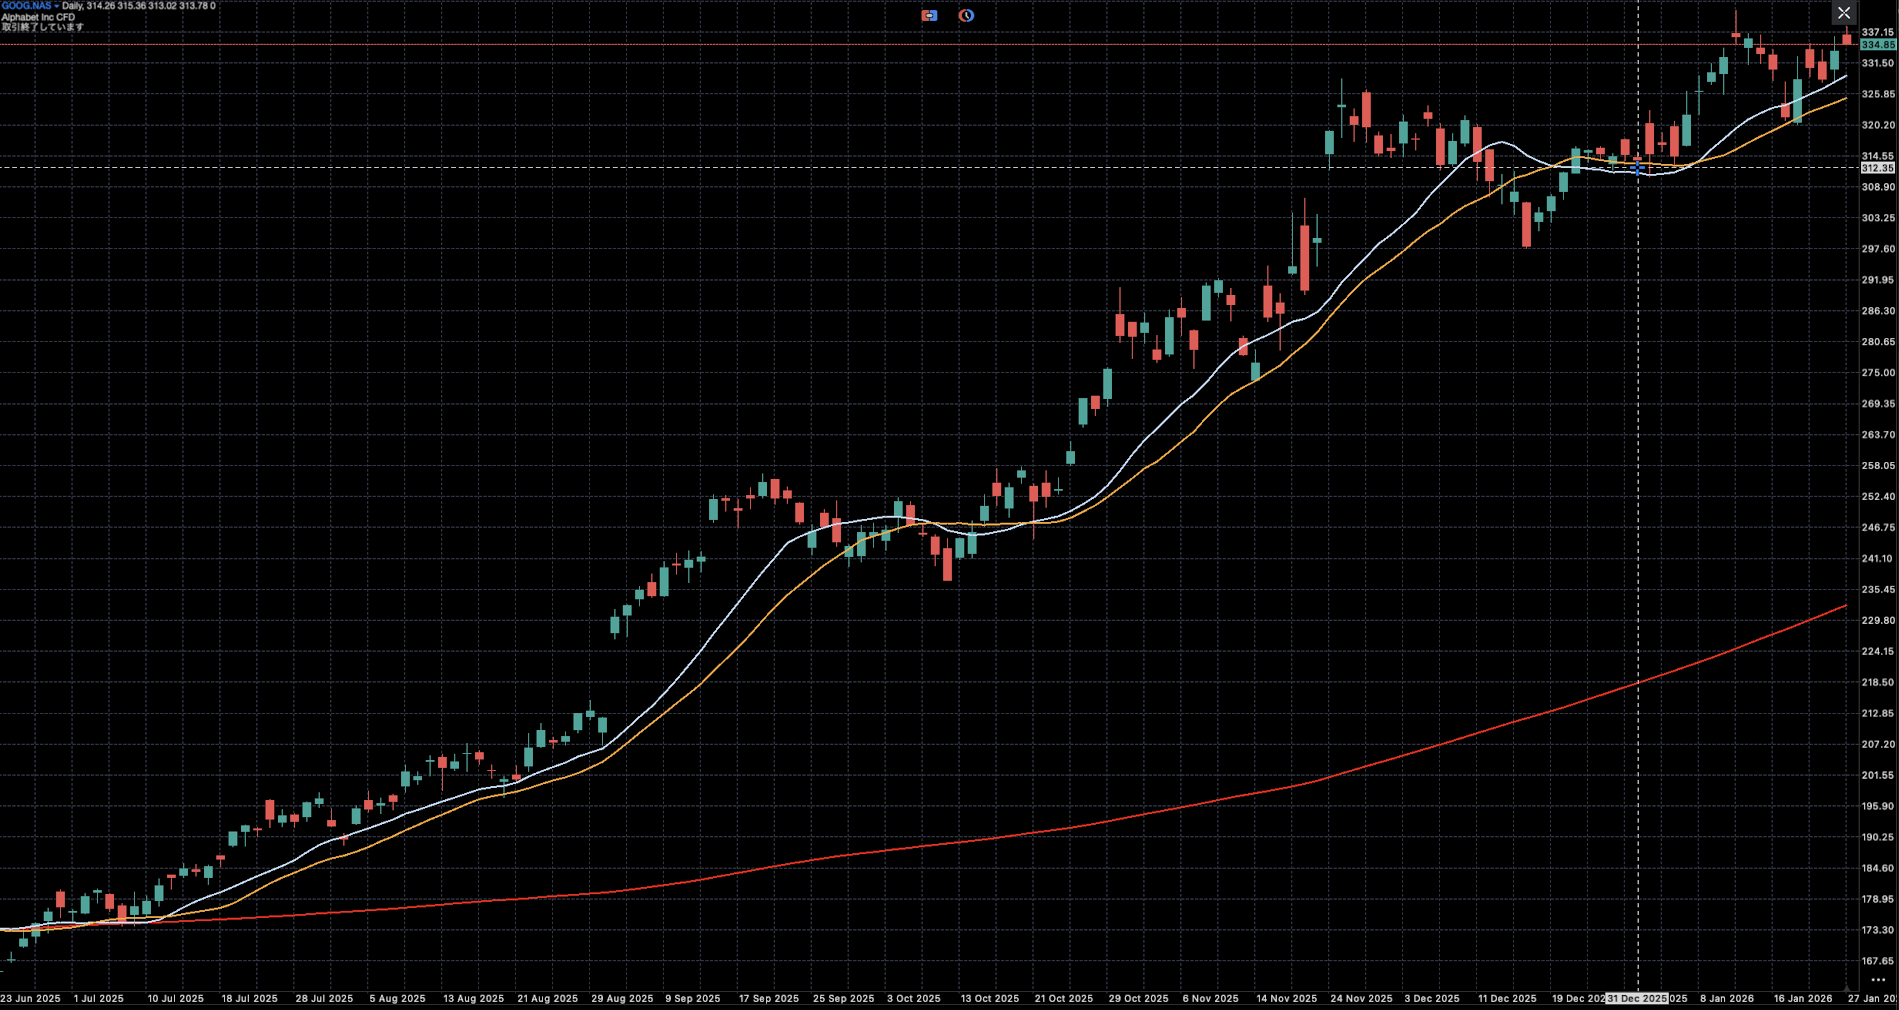Image resolution: width=1899 pixels, height=1010 pixels.
Task: Click the red-blue trade panel icon
Action: (x=929, y=16)
